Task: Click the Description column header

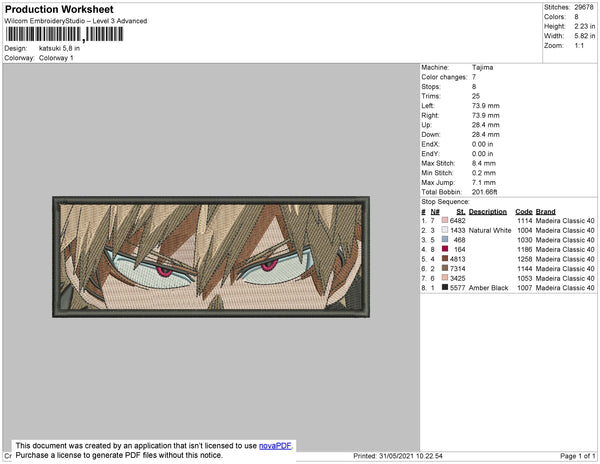Action: point(488,212)
